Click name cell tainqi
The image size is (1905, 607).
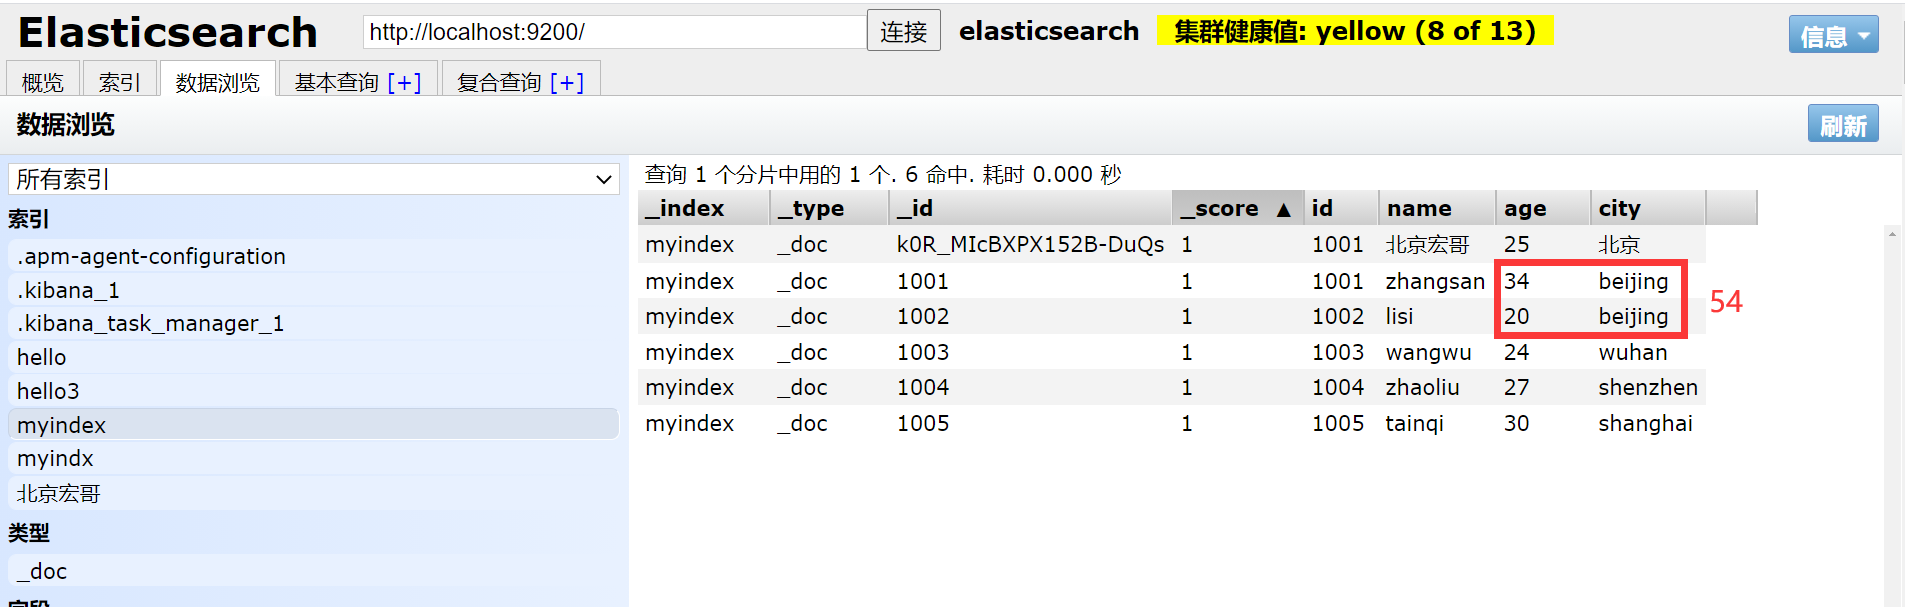pyautogui.click(x=1414, y=423)
